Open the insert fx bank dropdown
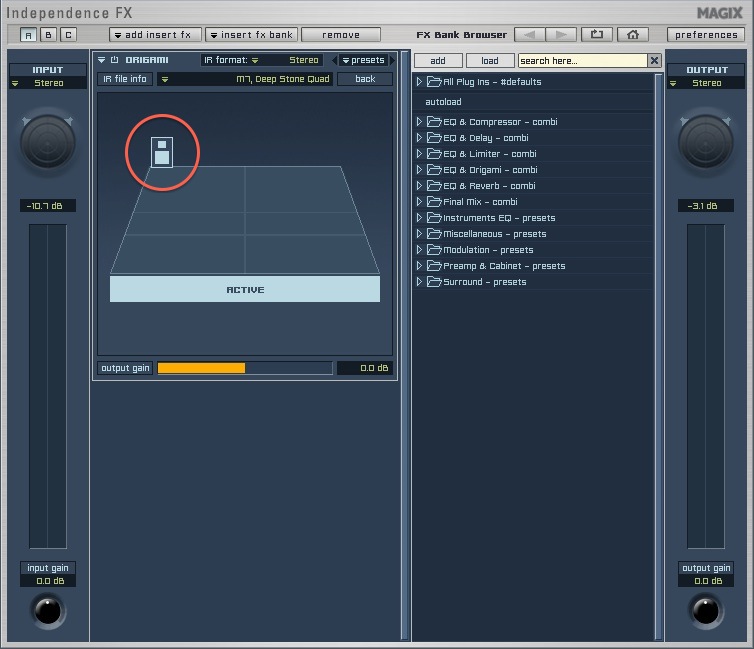The width and height of the screenshot is (754, 649). pos(251,35)
